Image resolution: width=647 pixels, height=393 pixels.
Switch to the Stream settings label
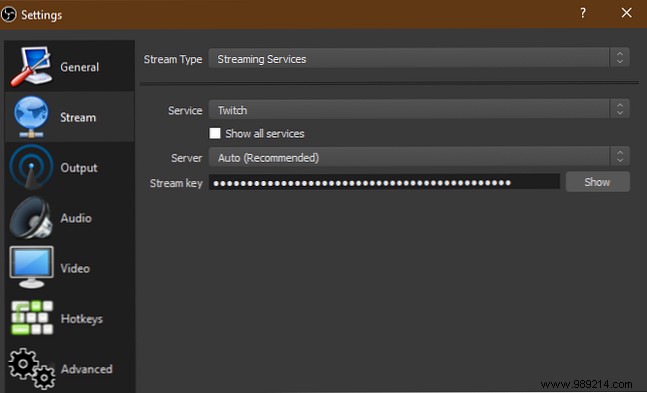click(78, 117)
